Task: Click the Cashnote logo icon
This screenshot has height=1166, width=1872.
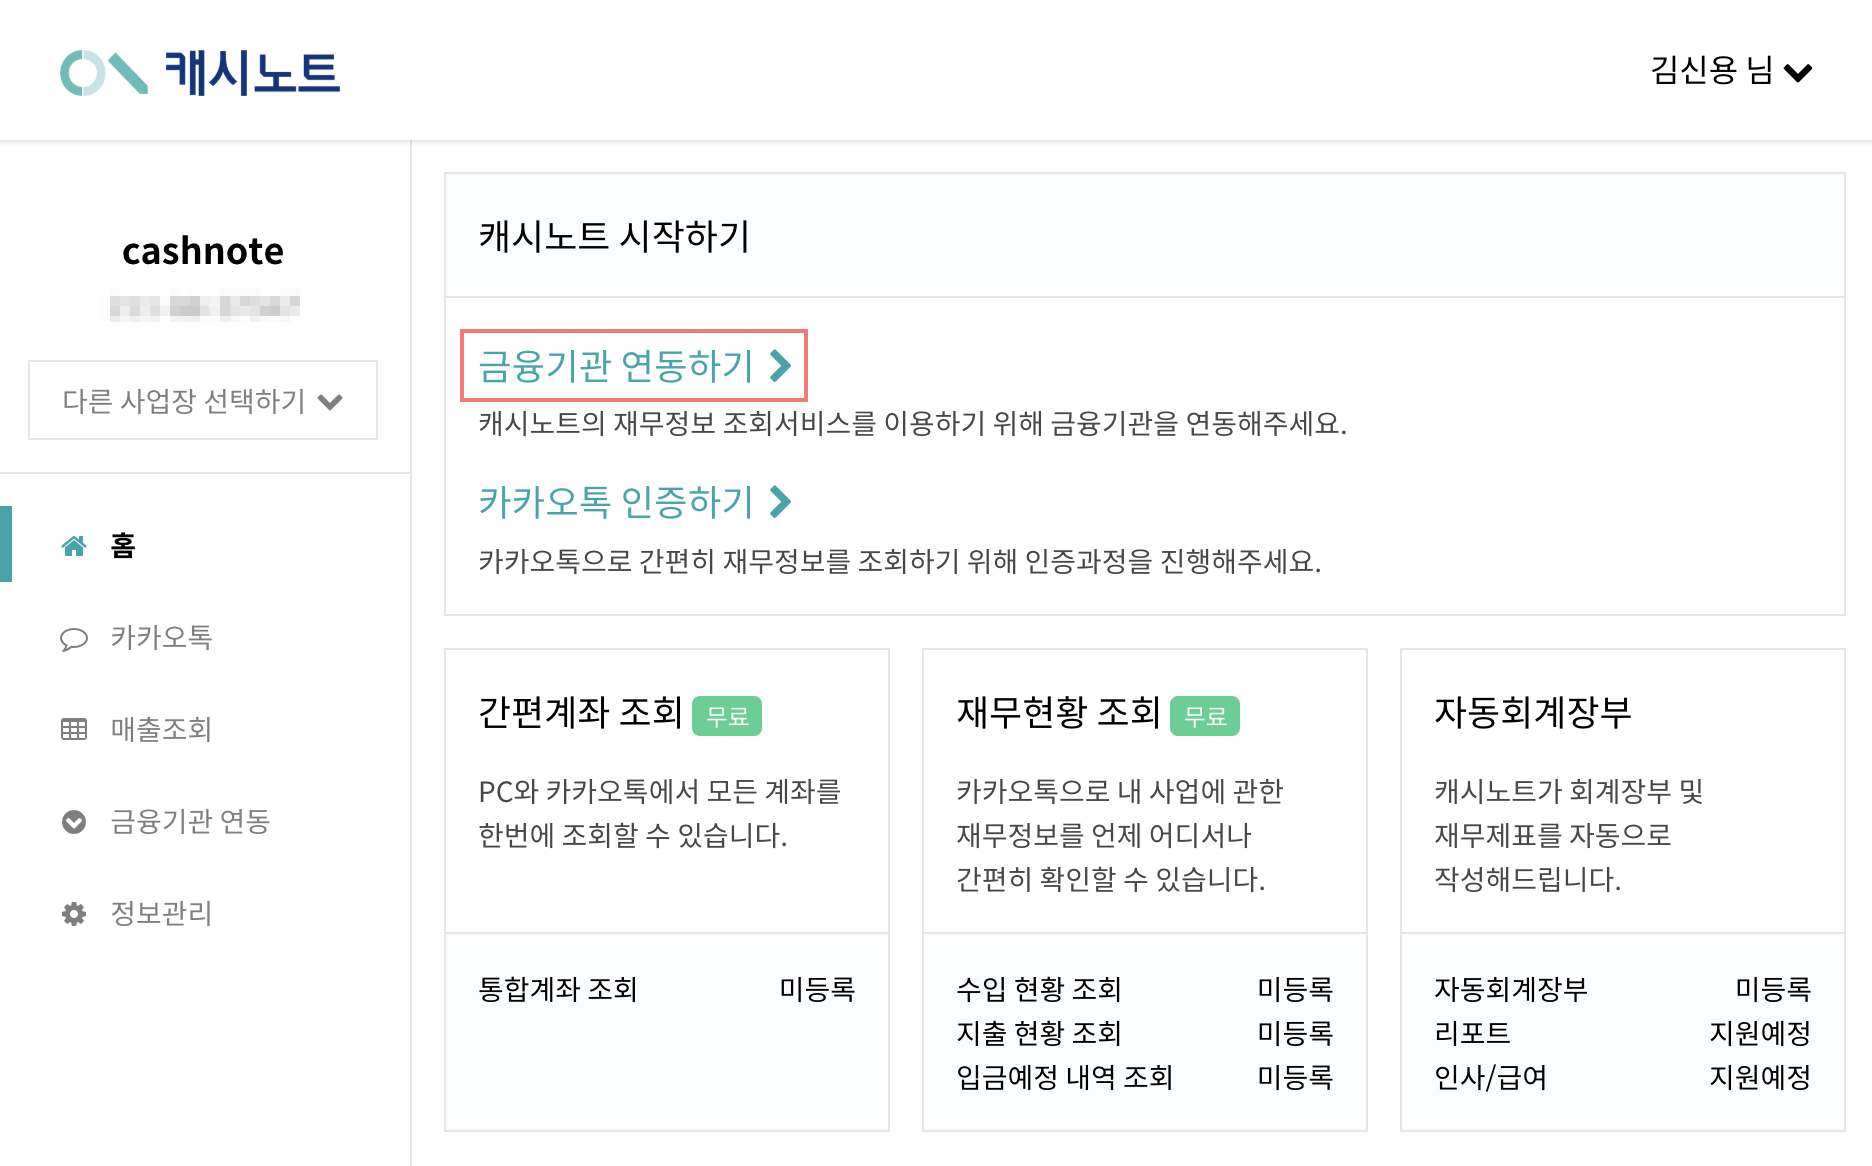Action: tap(104, 73)
